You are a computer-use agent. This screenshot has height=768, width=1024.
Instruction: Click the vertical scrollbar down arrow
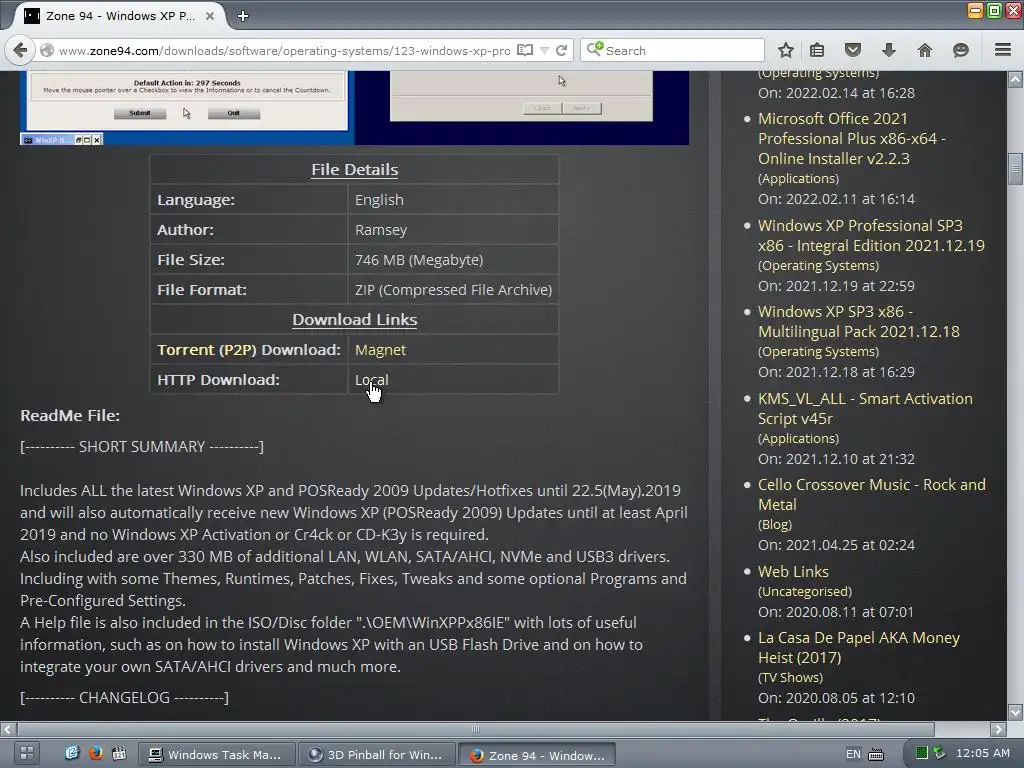[x=1015, y=712]
